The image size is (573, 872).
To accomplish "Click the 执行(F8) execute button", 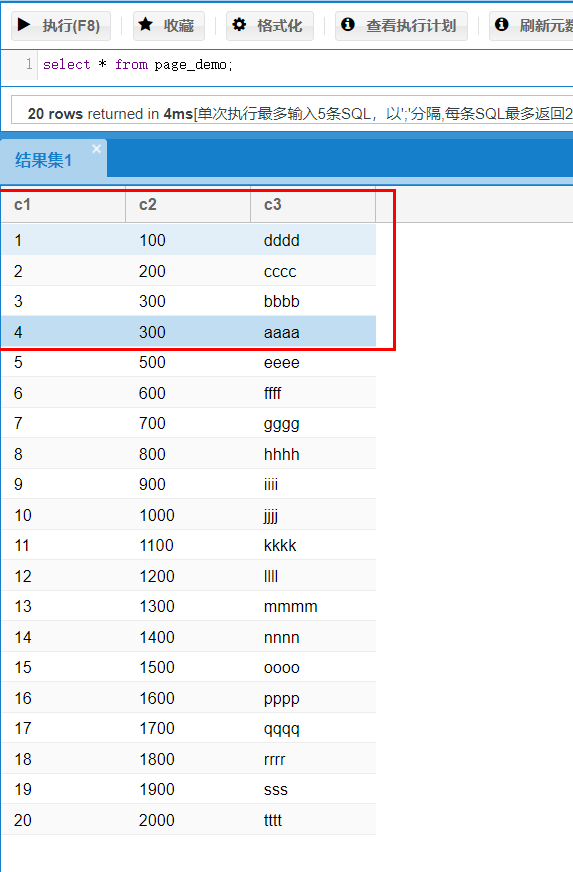I will click(x=61, y=26).
